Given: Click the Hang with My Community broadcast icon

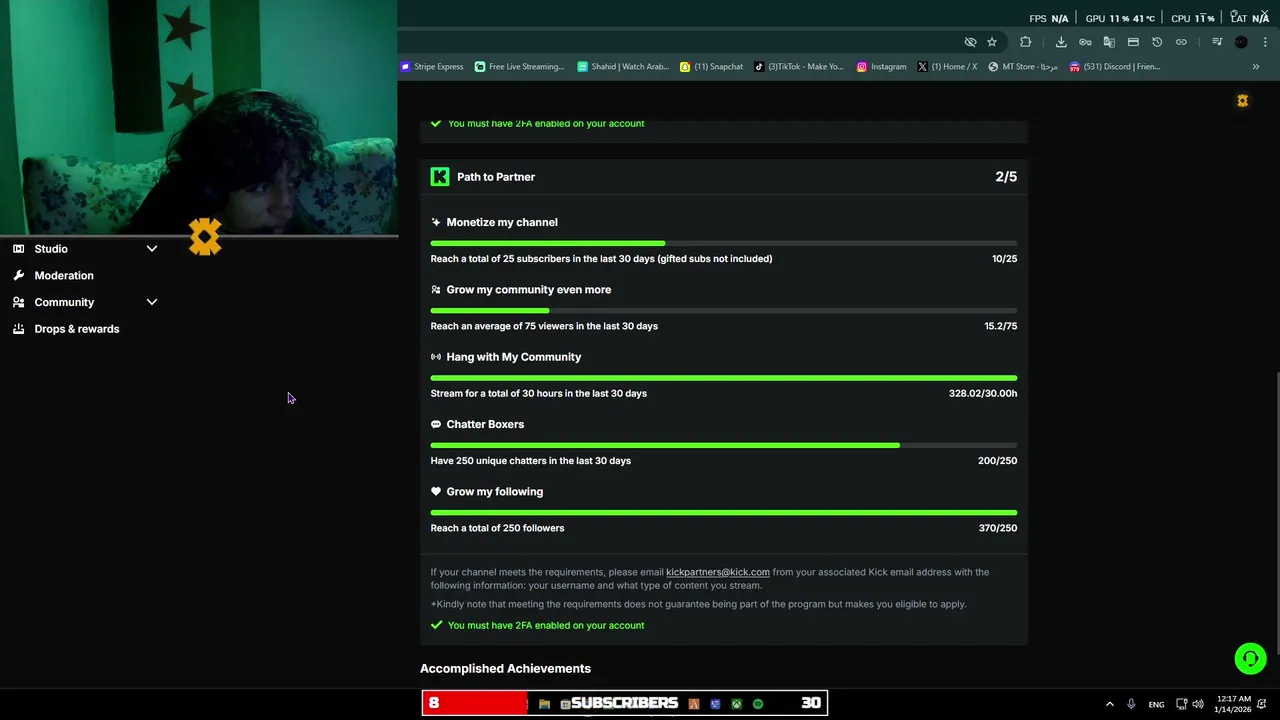Looking at the screenshot, I should pos(436,357).
